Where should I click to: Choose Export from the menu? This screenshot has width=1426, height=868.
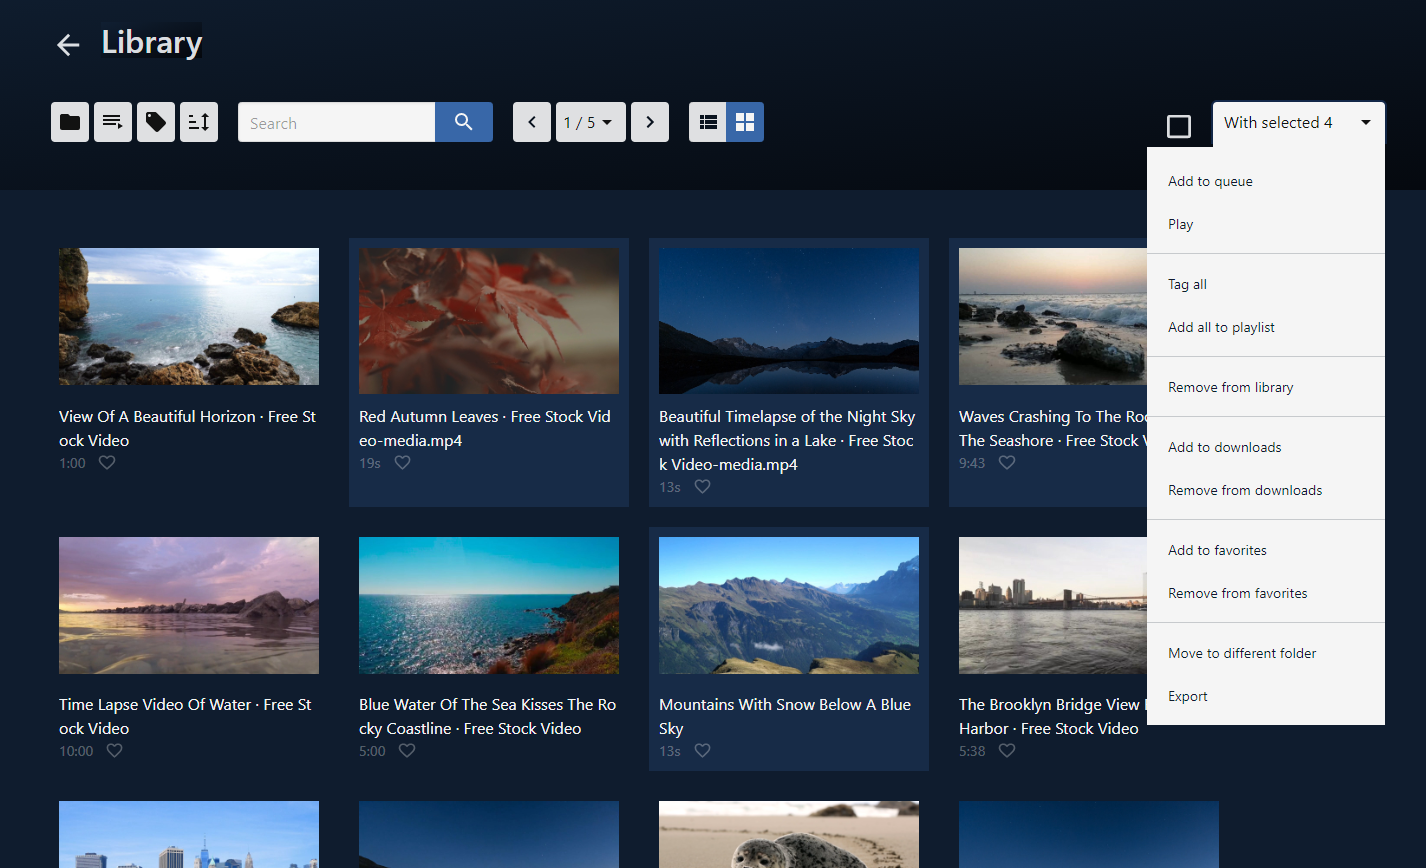click(1266, 696)
